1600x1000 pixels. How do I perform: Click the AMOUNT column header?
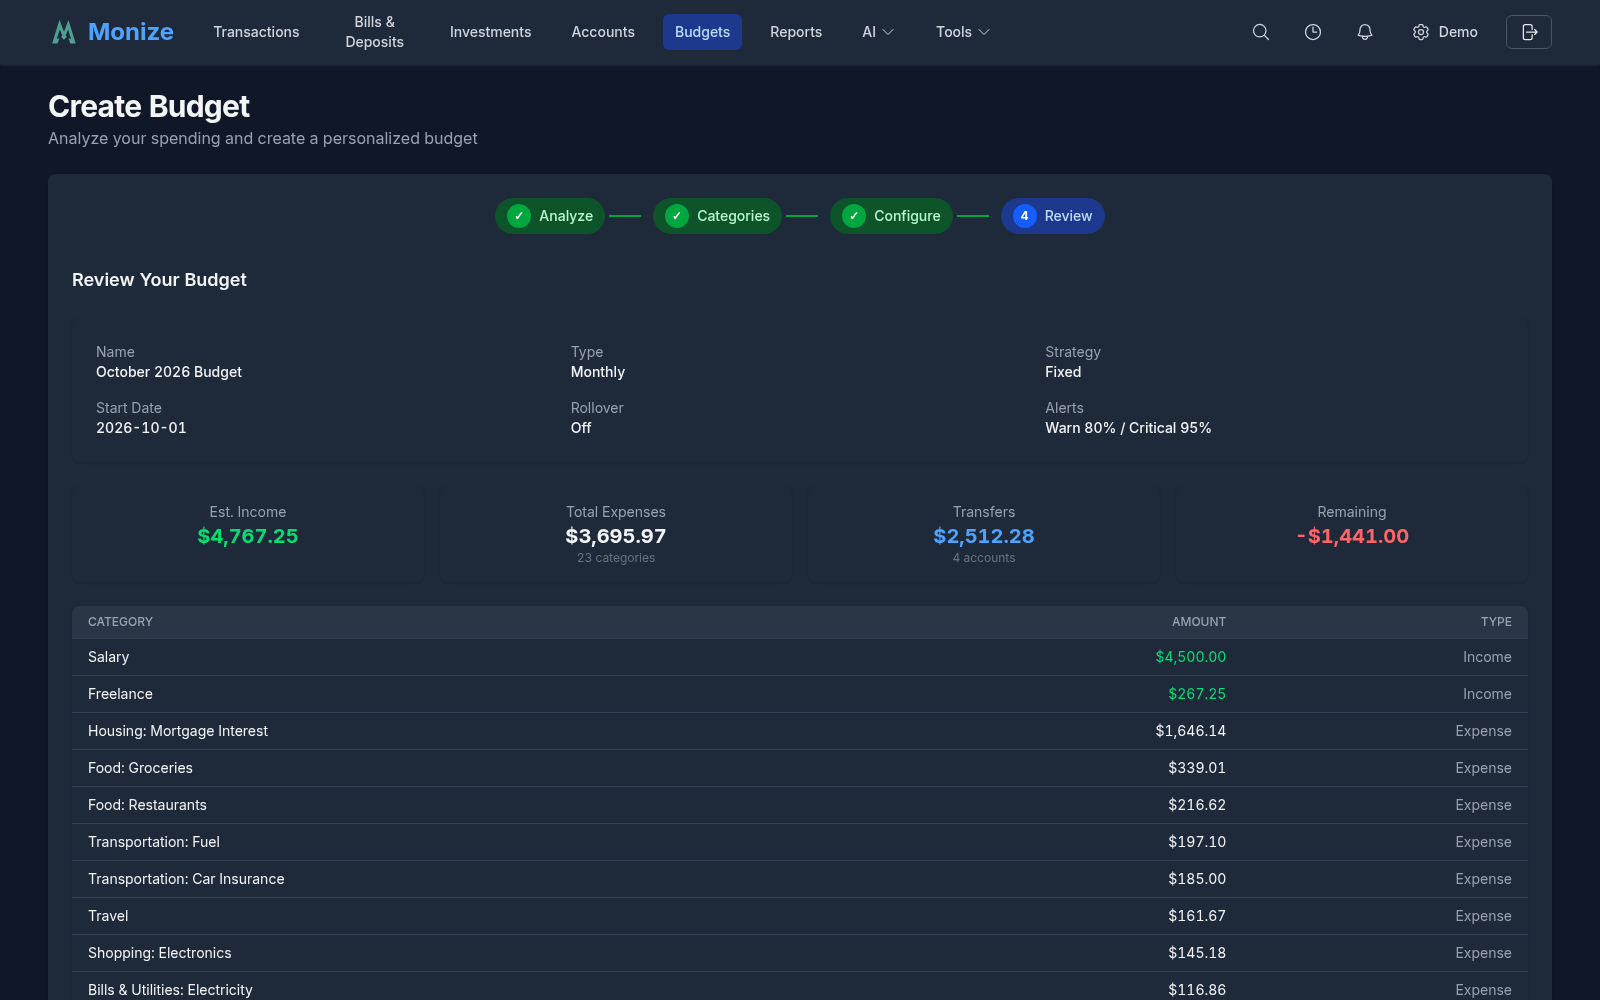(1199, 622)
